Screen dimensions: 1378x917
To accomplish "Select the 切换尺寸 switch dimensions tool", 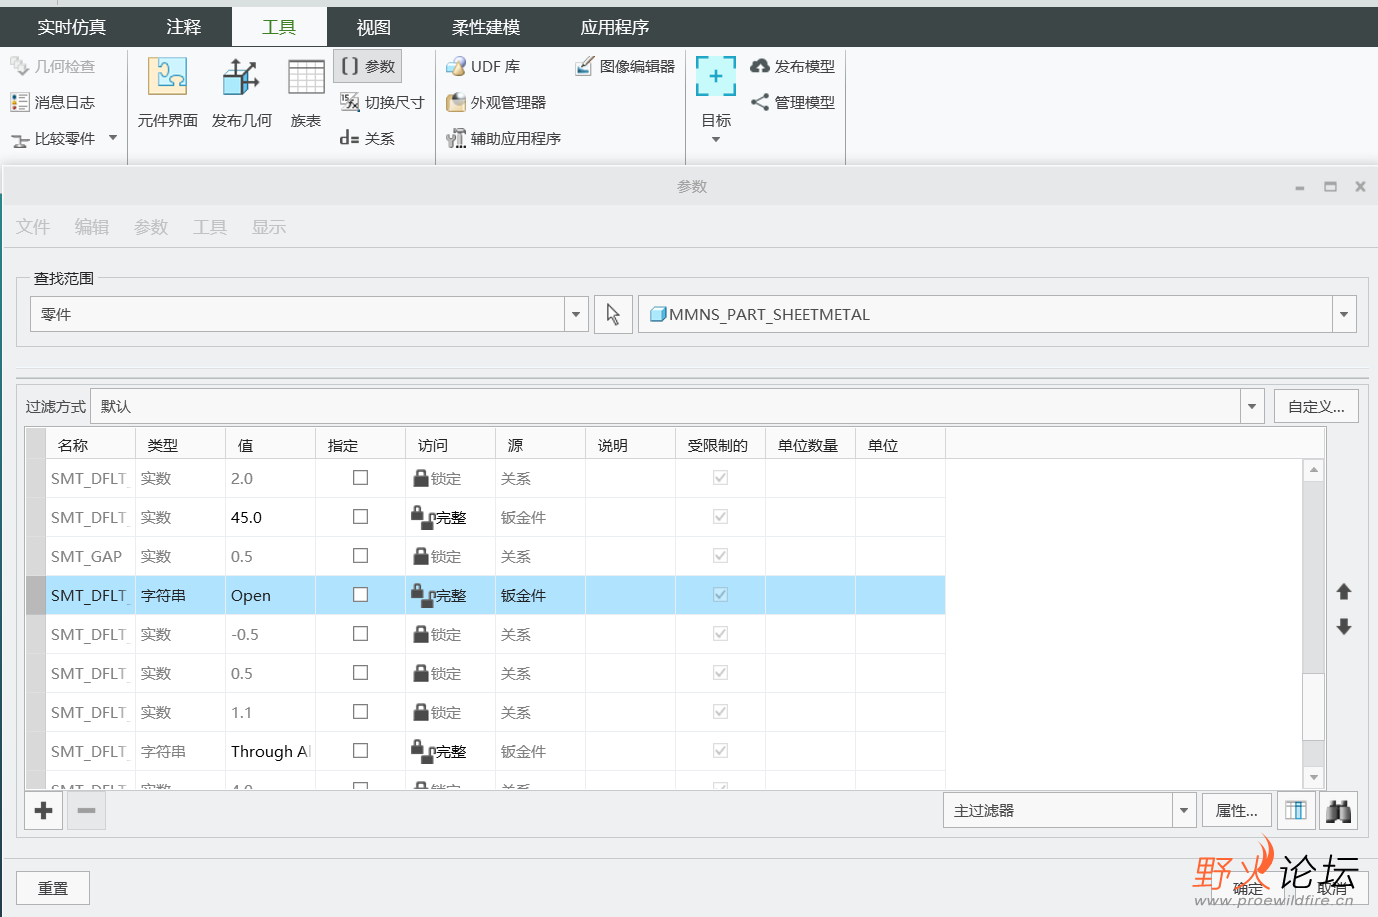I will point(382,102).
